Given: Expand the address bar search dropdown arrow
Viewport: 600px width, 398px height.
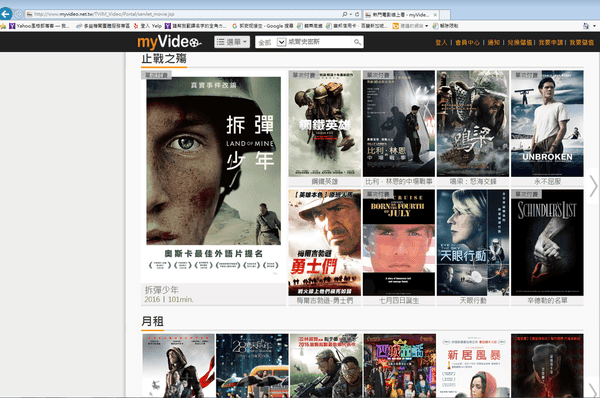Looking at the screenshot, I should [351, 15].
